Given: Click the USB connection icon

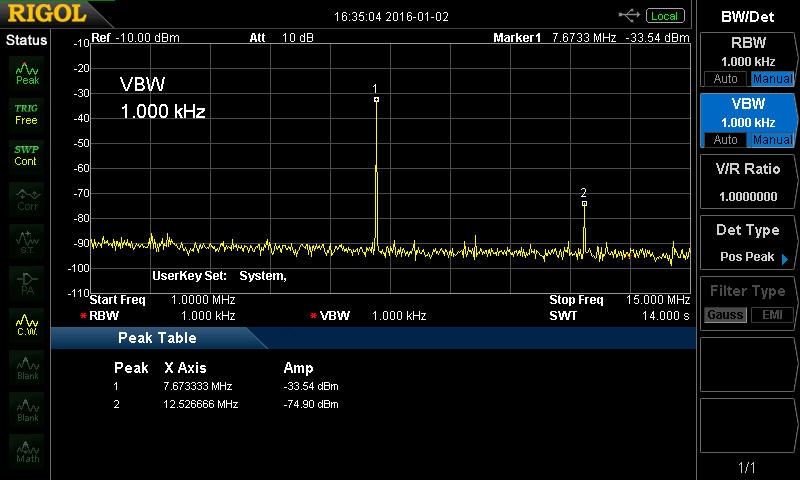Looking at the screenshot, I should 629,15.
